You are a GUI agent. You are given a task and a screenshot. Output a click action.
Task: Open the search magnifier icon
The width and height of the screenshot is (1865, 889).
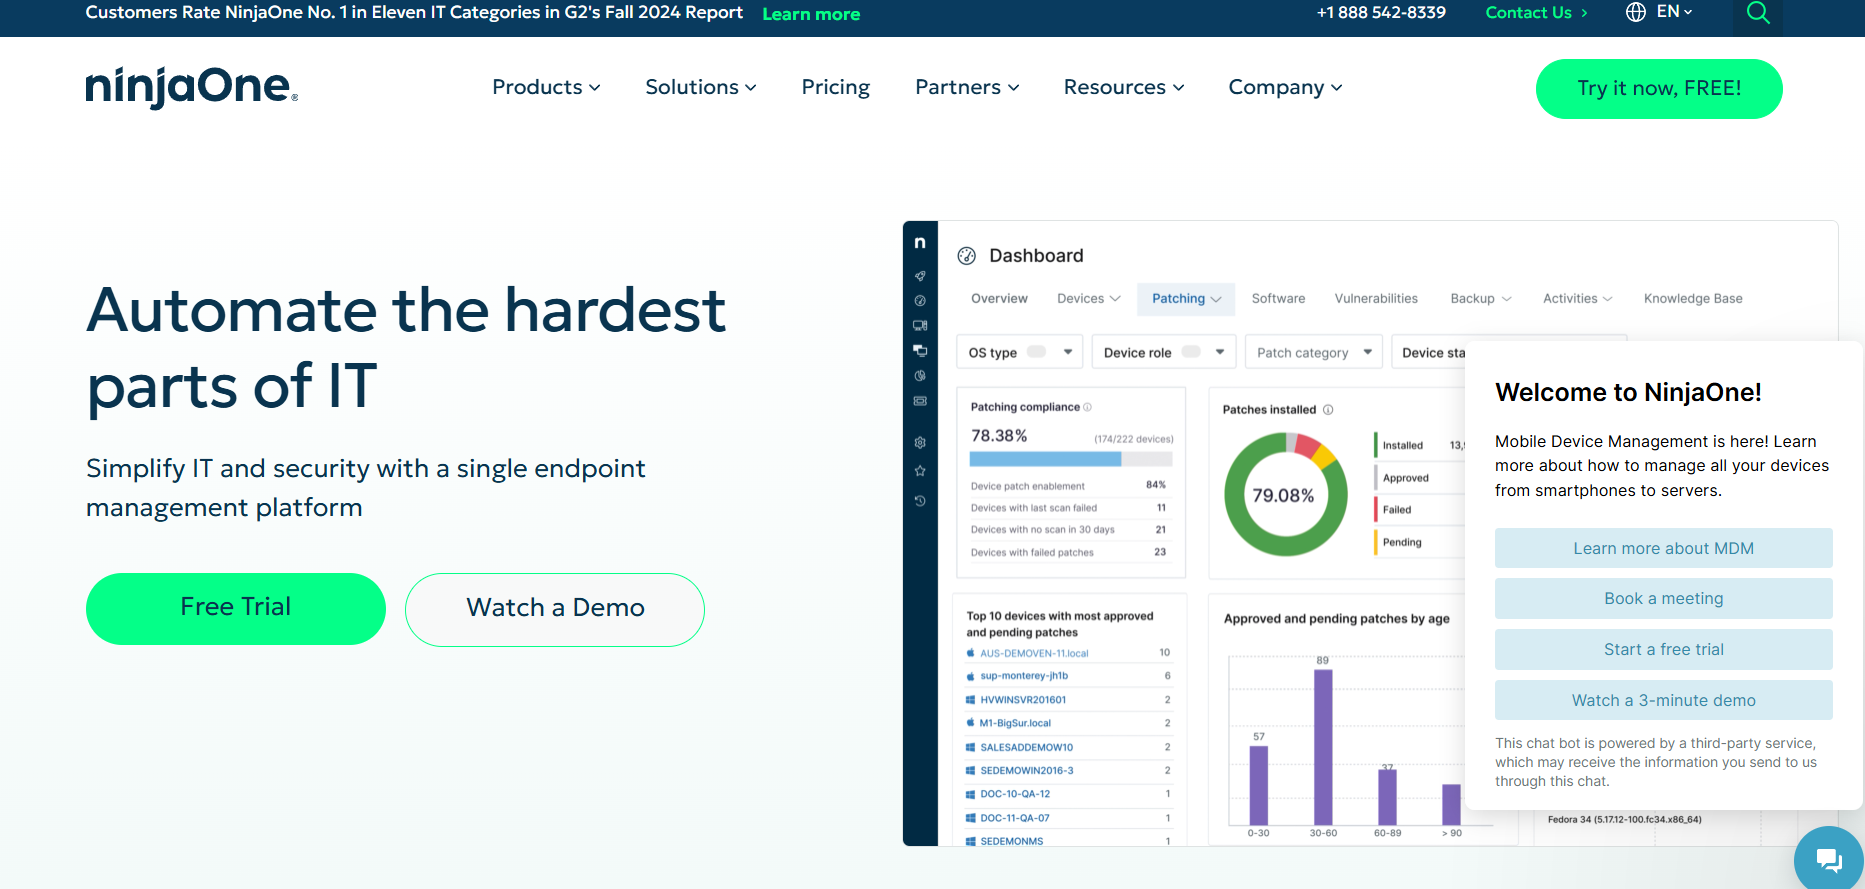coord(1758,13)
